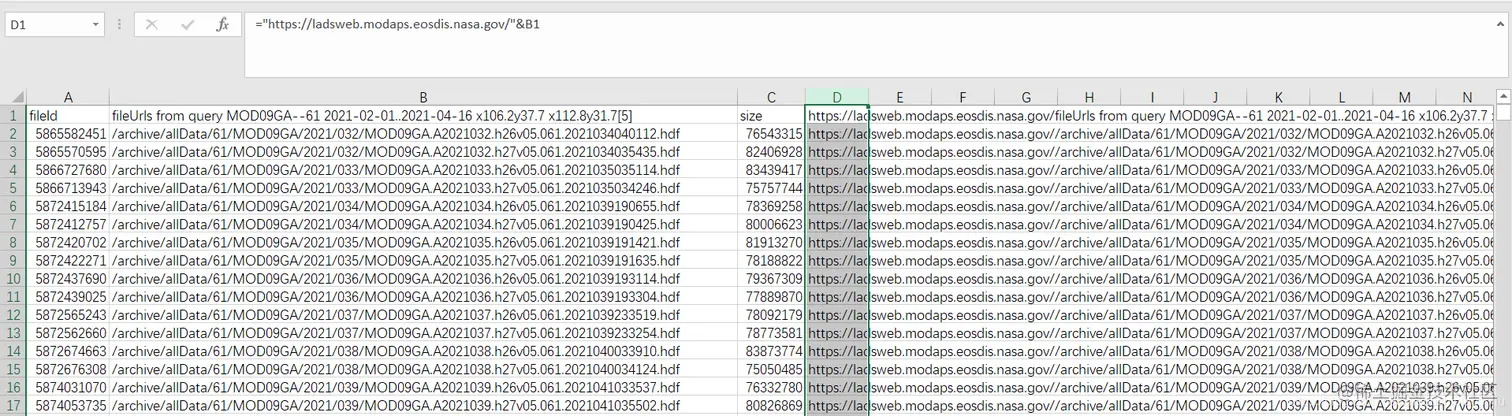Select column J header
This screenshot has height=416, width=1512.
pos(1215,97)
